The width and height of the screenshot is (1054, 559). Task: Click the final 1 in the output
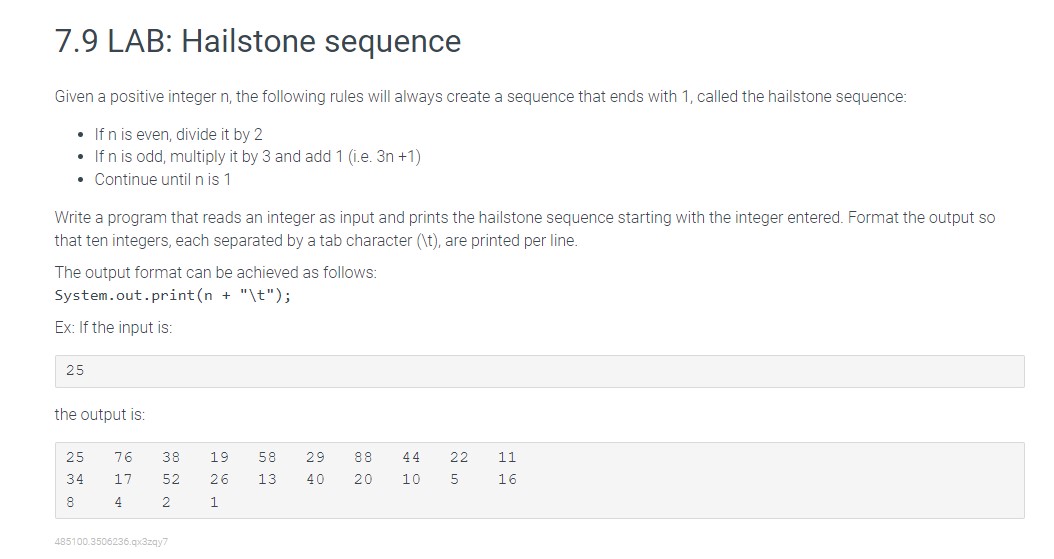214,502
